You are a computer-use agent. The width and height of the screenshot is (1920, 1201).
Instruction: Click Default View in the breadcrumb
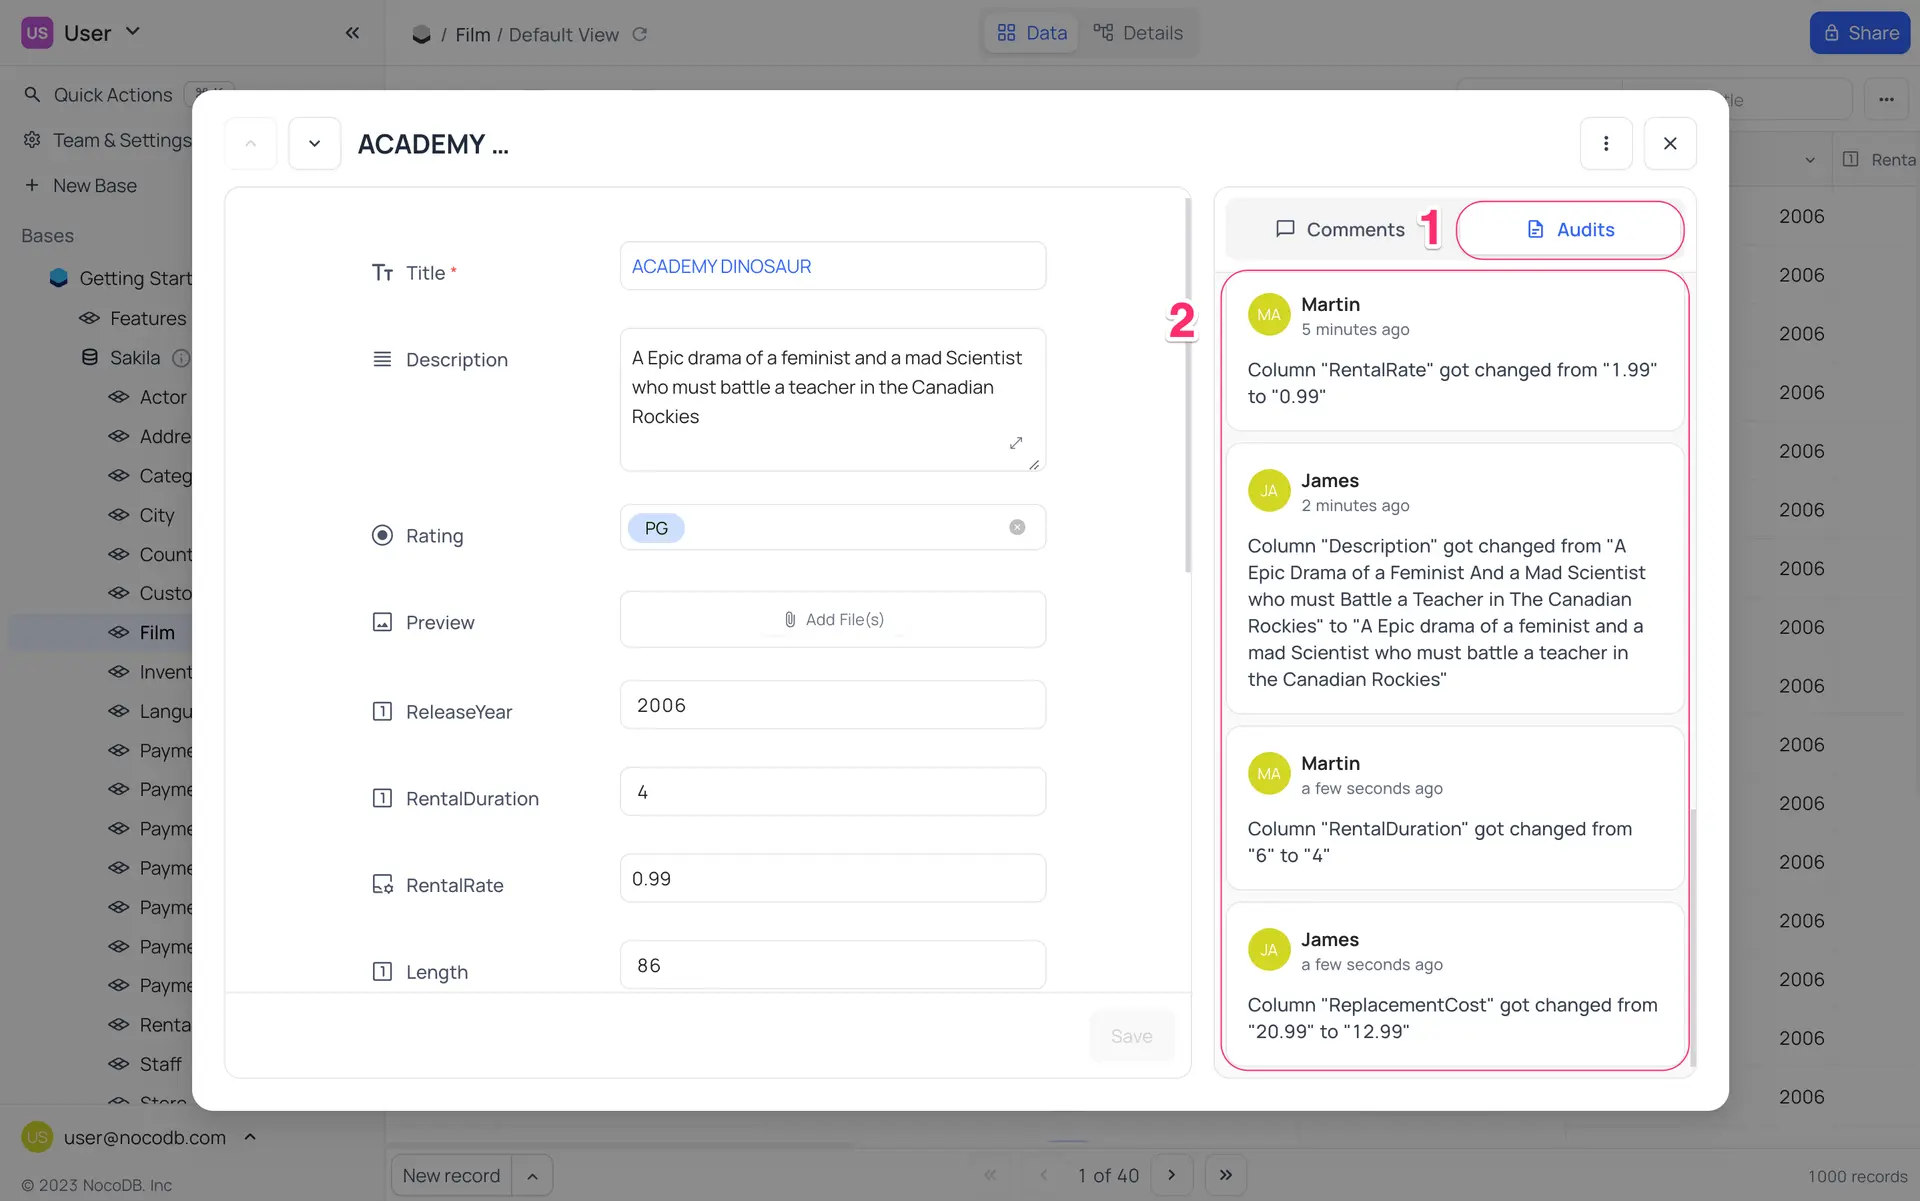pyautogui.click(x=564, y=34)
